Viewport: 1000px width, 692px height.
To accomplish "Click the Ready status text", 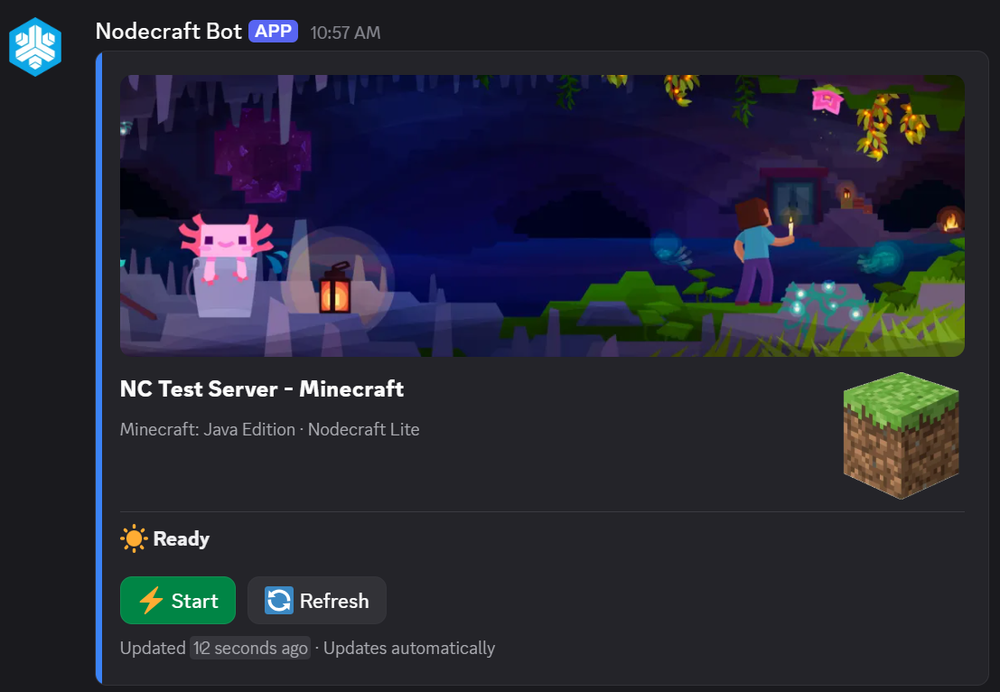I will coord(181,539).
